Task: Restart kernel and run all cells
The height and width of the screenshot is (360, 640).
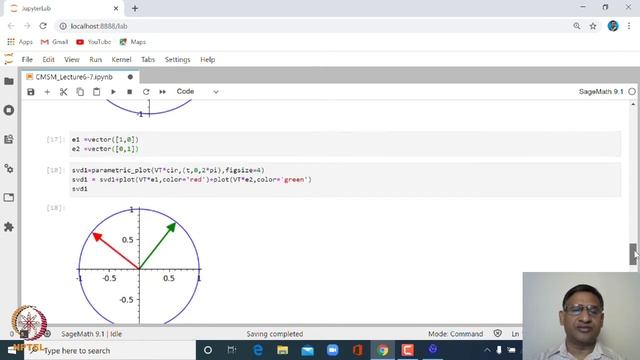Action: pyautogui.click(x=162, y=92)
